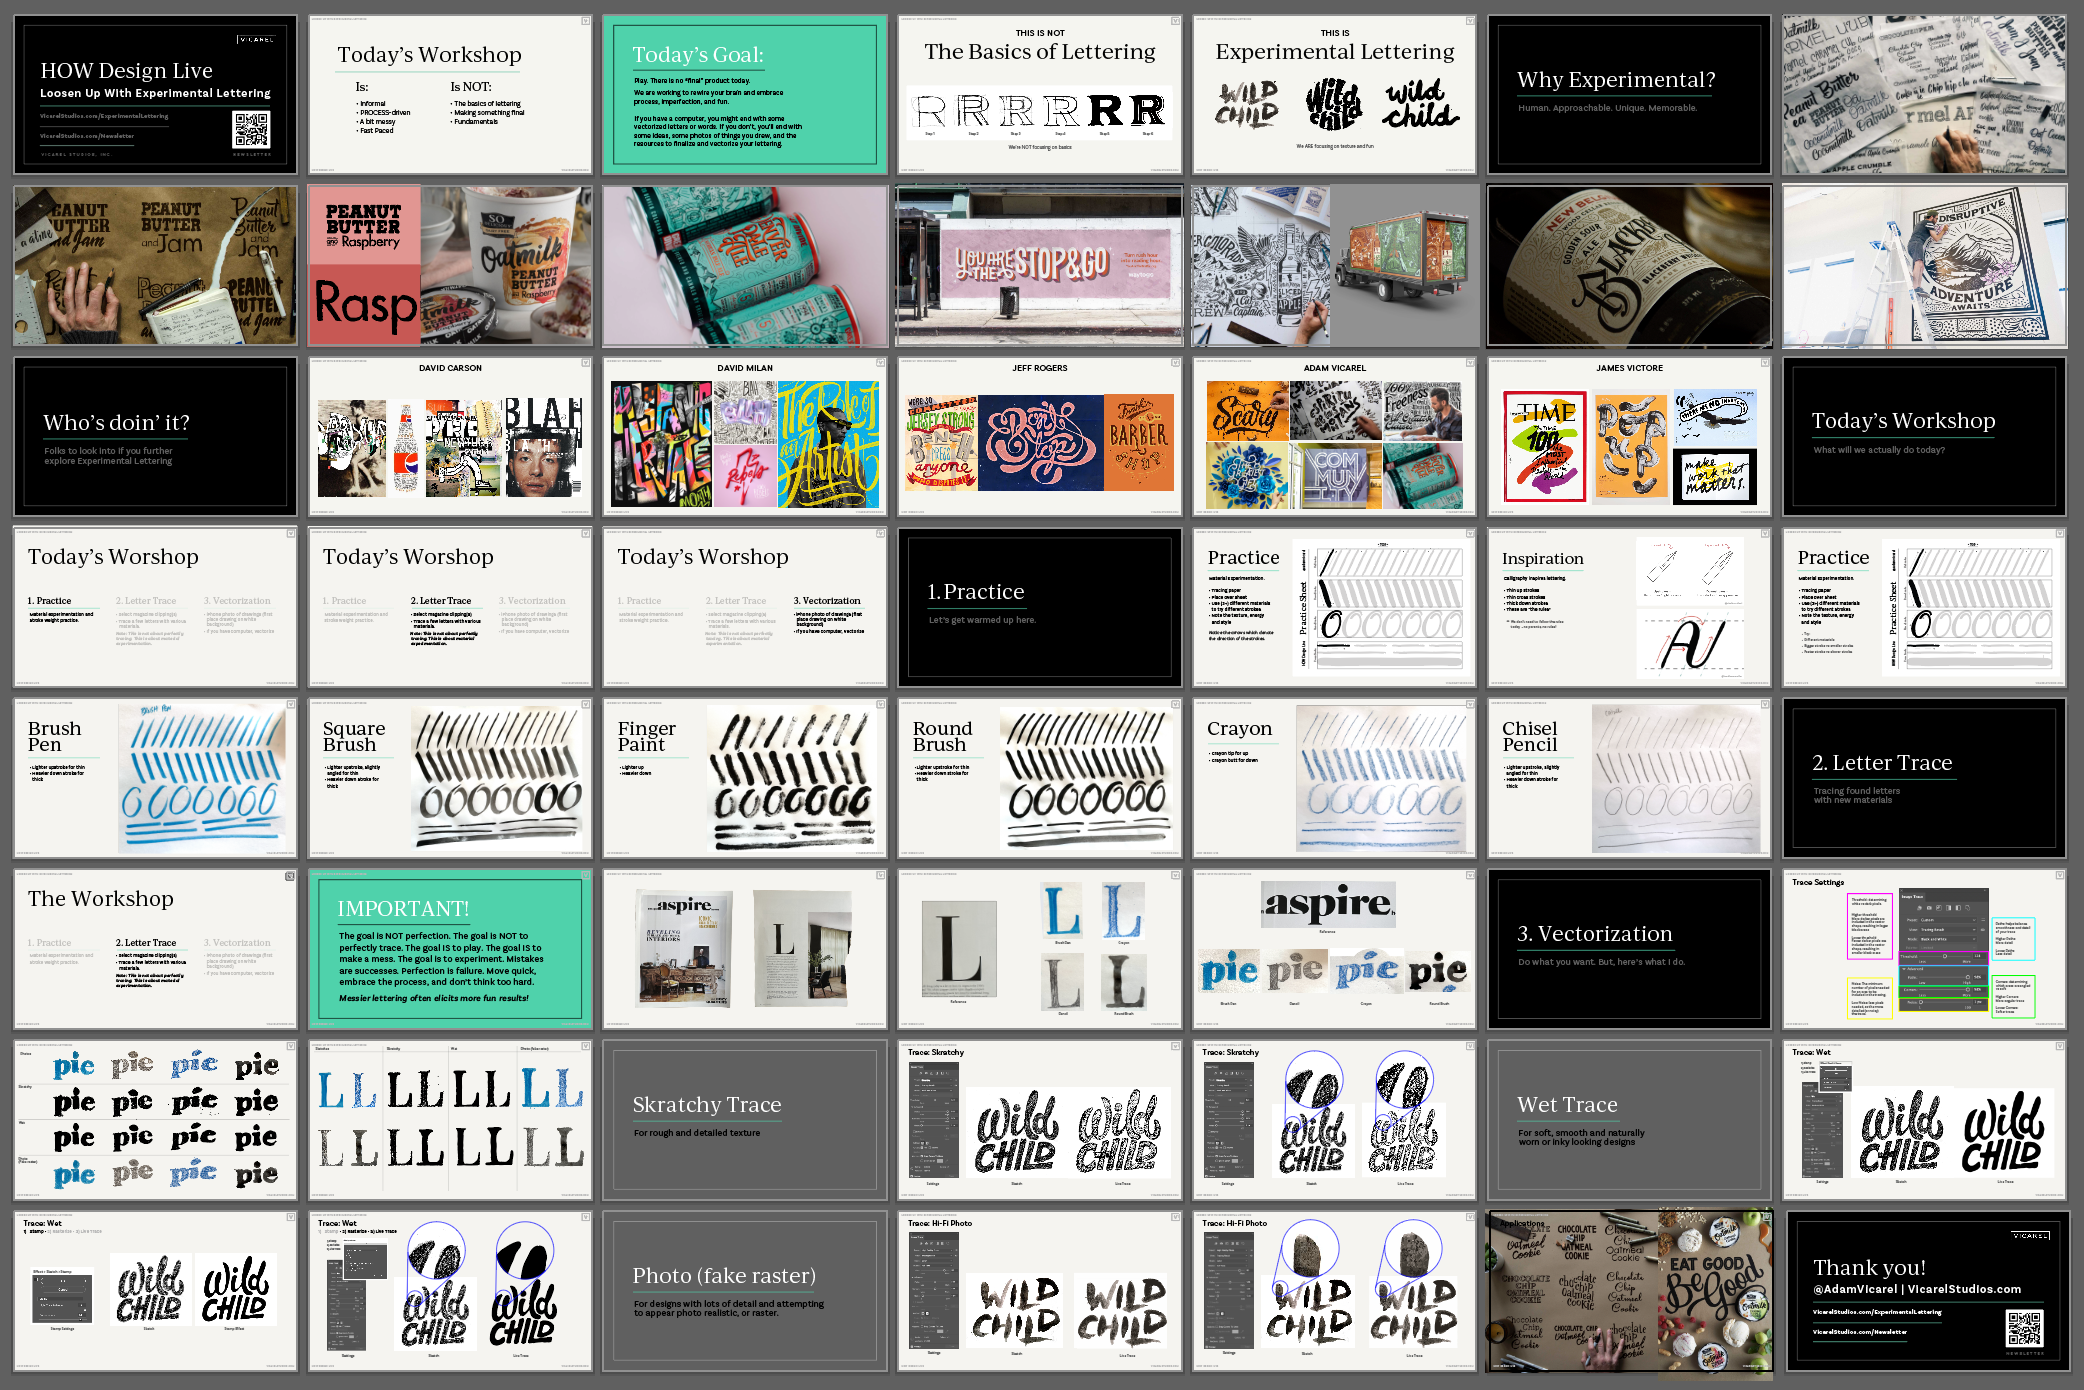
Task: Select the Who's doin' it? slide
Action: (x=155, y=436)
